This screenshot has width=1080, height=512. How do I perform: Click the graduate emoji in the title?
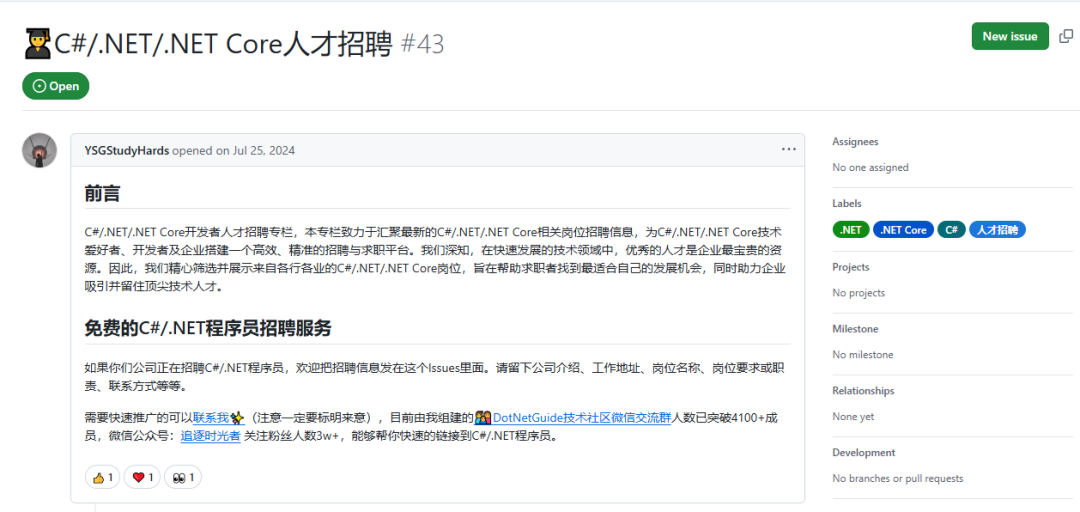[37, 45]
